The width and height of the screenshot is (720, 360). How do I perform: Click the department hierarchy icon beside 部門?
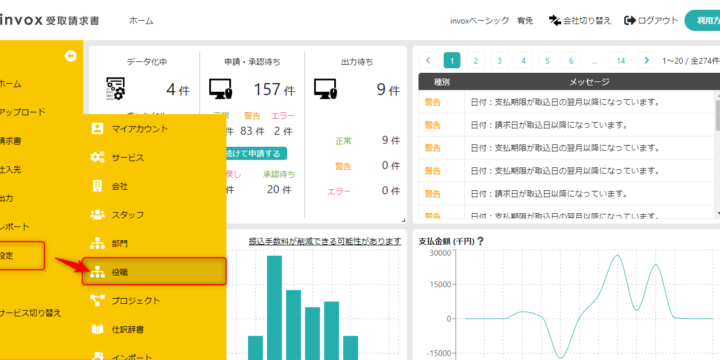tap(97, 243)
